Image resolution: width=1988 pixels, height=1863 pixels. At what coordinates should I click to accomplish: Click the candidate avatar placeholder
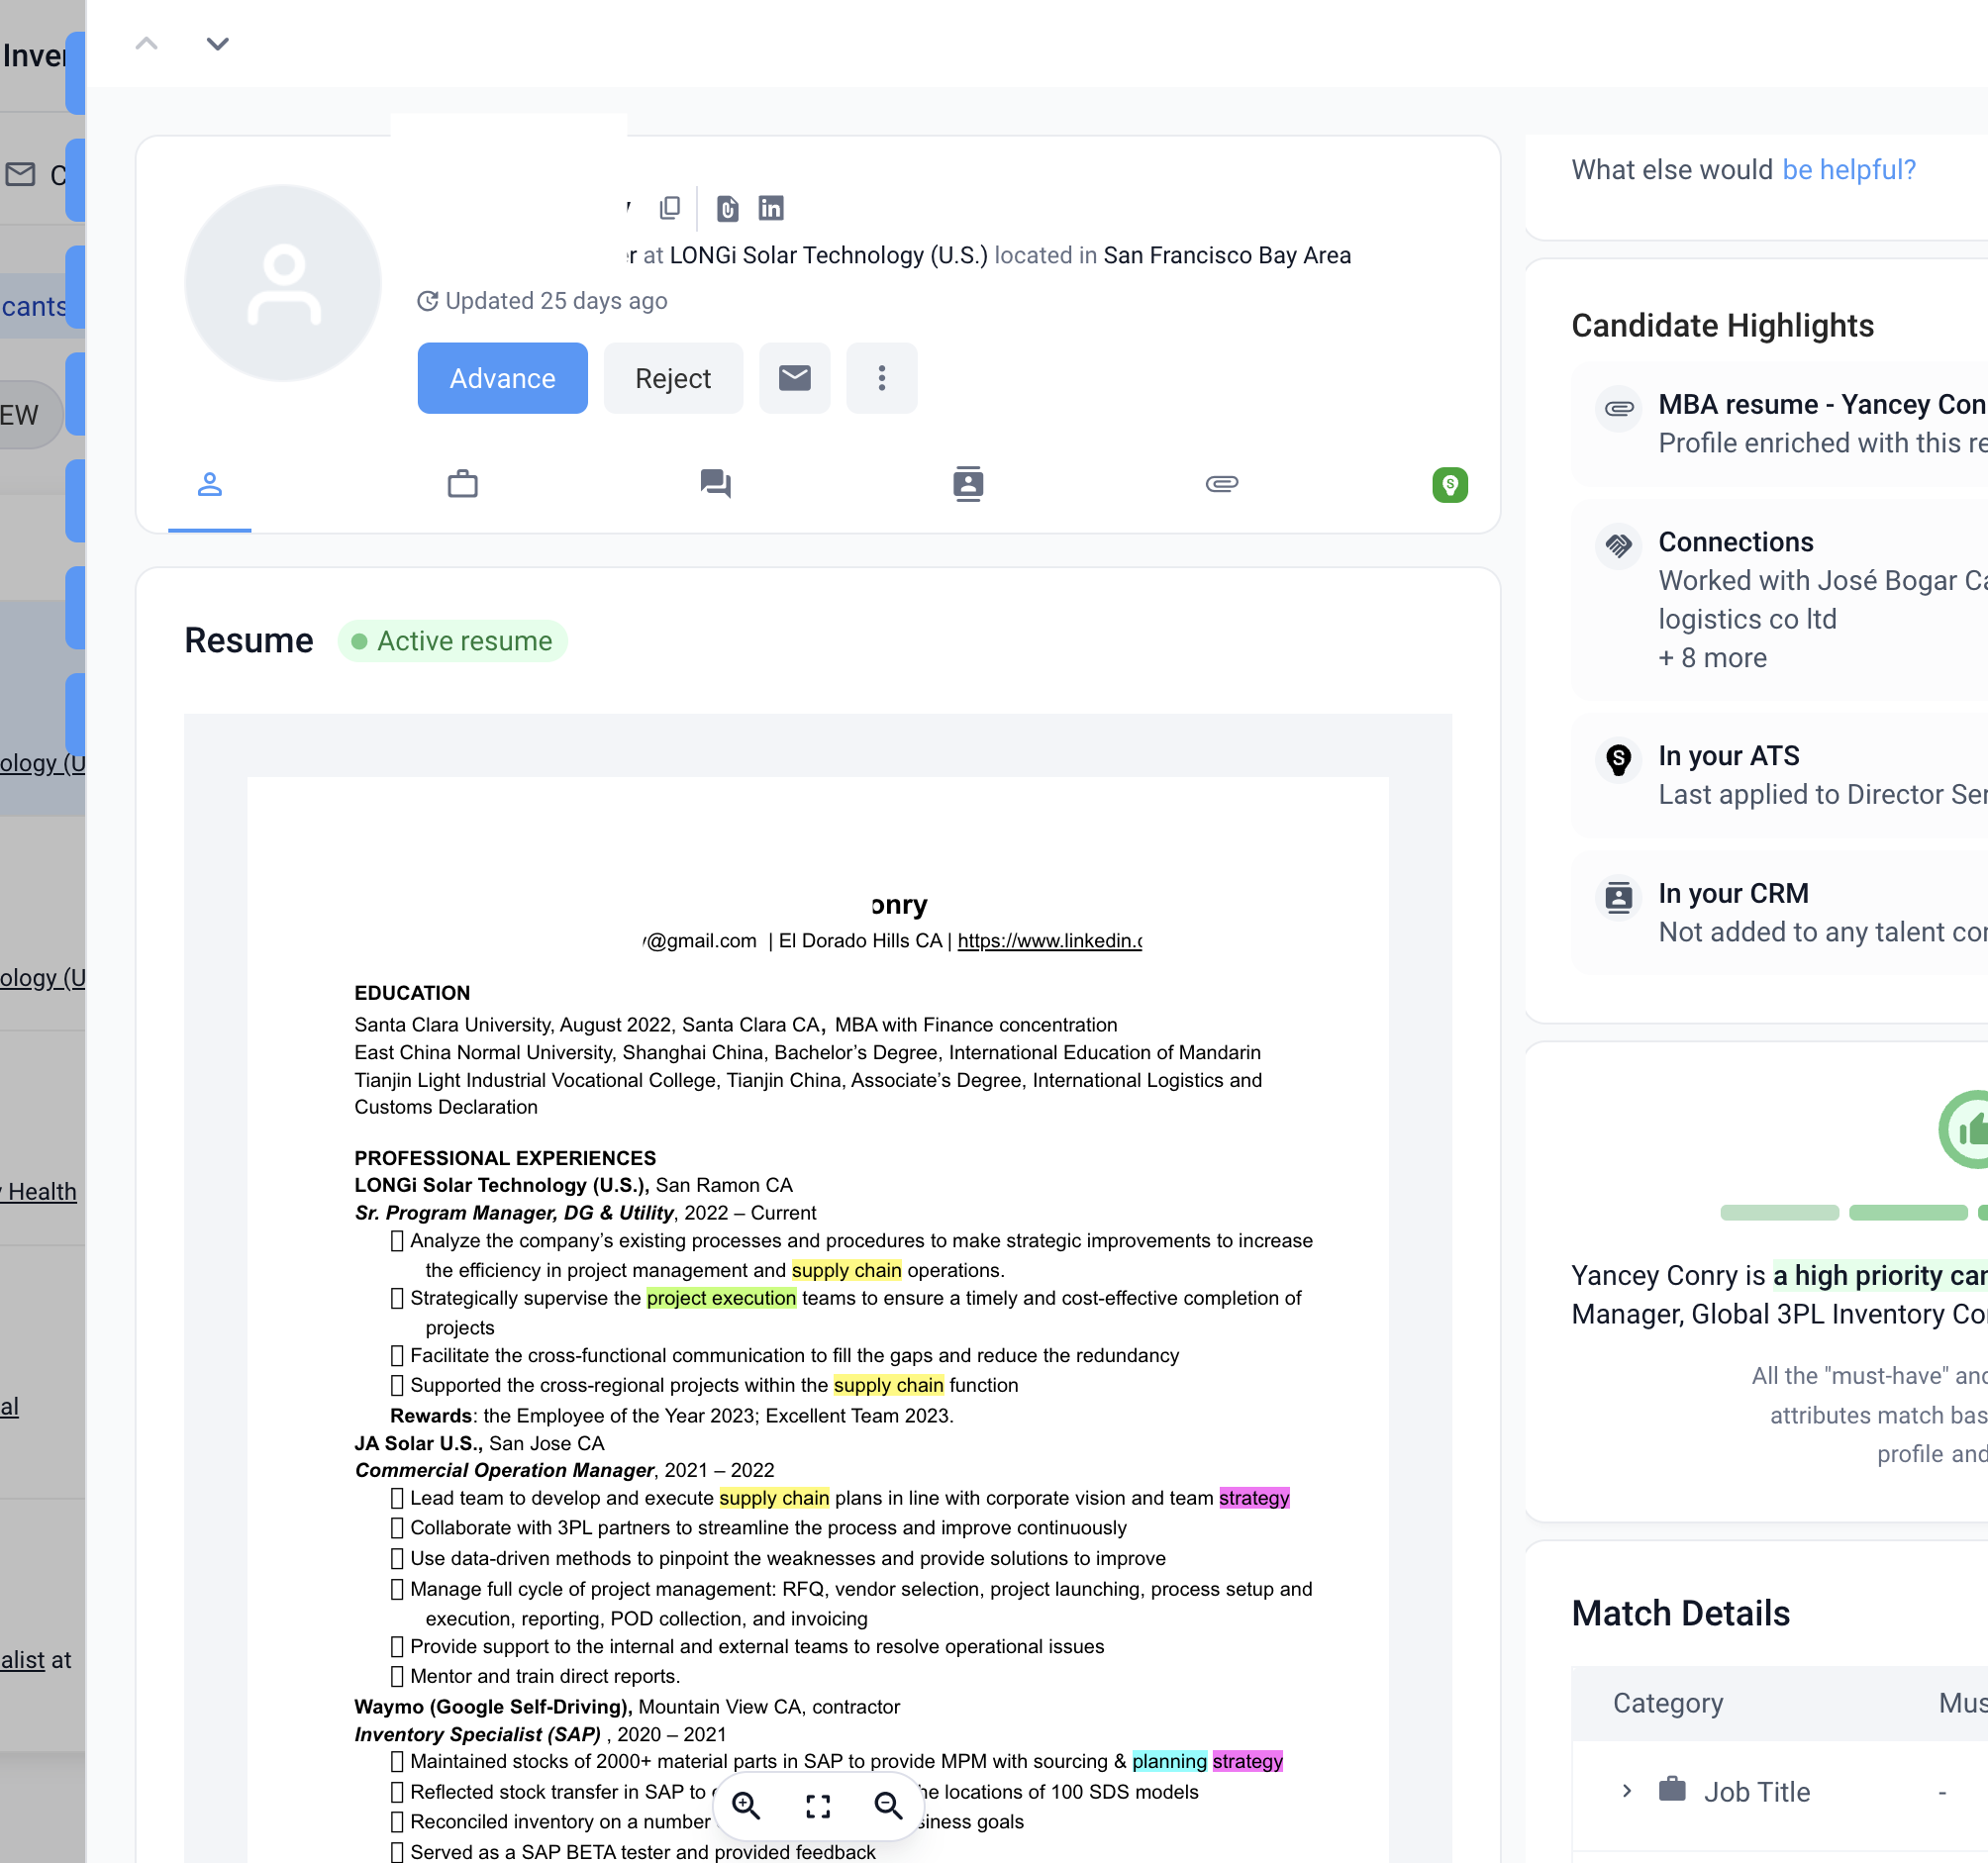tap(284, 283)
